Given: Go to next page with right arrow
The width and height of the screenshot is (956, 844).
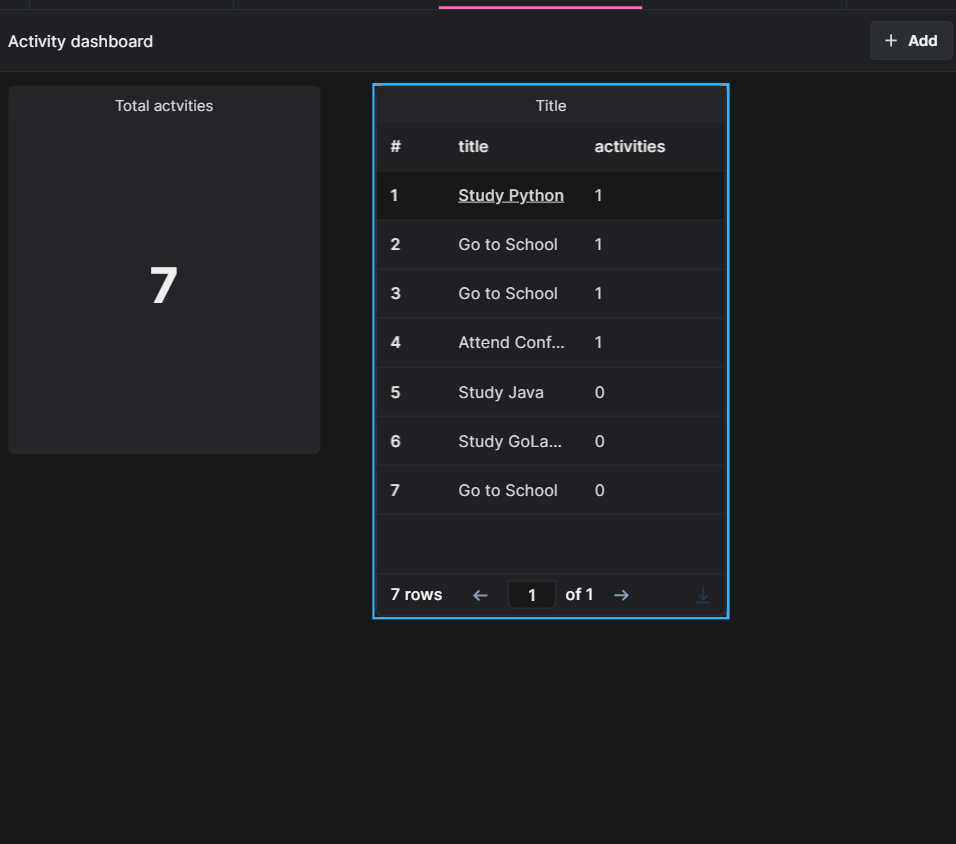Looking at the screenshot, I should [621, 595].
